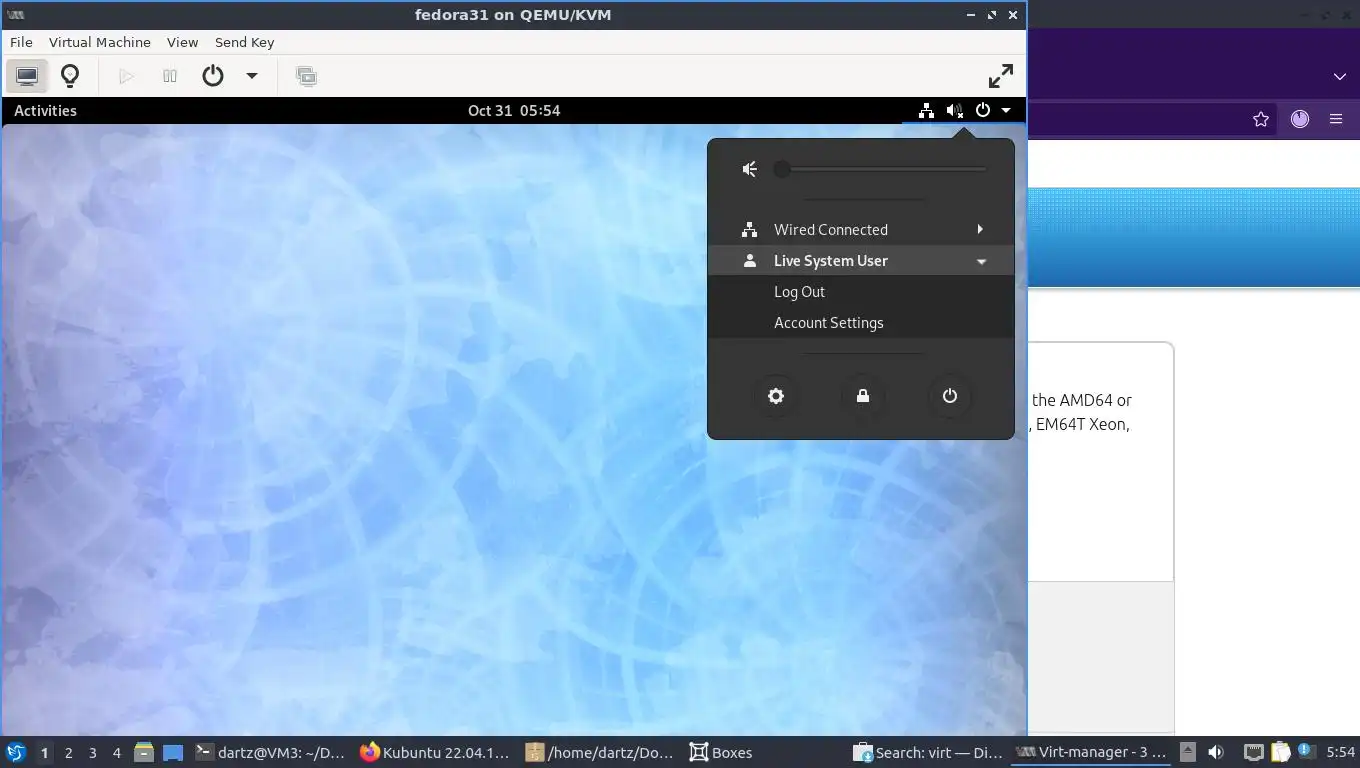The height and width of the screenshot is (768, 1360).
Task: Lock the screen with padlock button
Action: 863,396
